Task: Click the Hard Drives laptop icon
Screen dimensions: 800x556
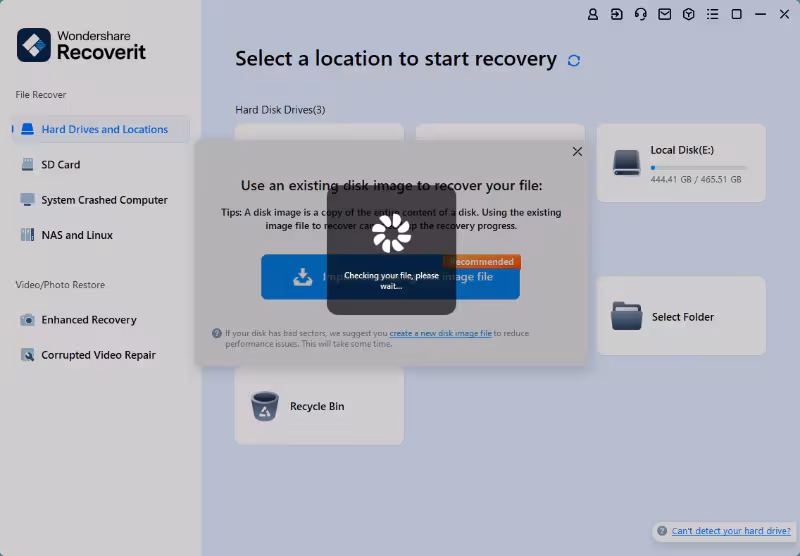Action: (28, 130)
